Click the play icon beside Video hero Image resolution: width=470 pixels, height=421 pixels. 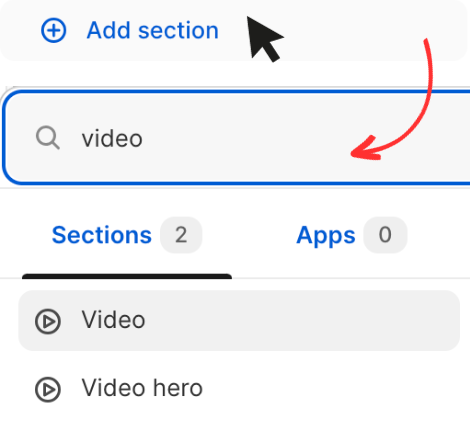48,389
